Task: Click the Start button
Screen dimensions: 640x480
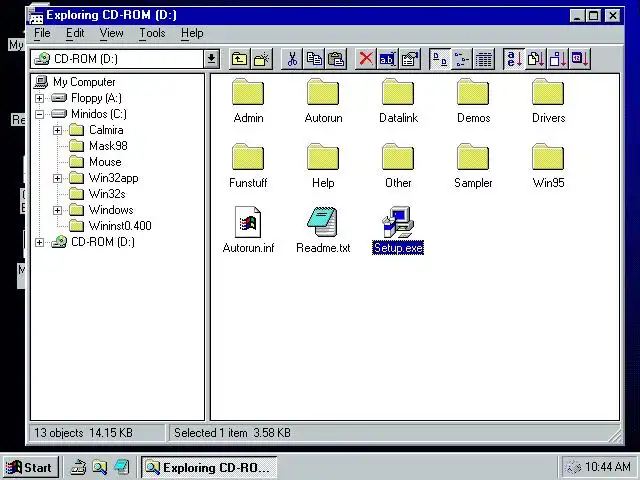Action: 30,467
